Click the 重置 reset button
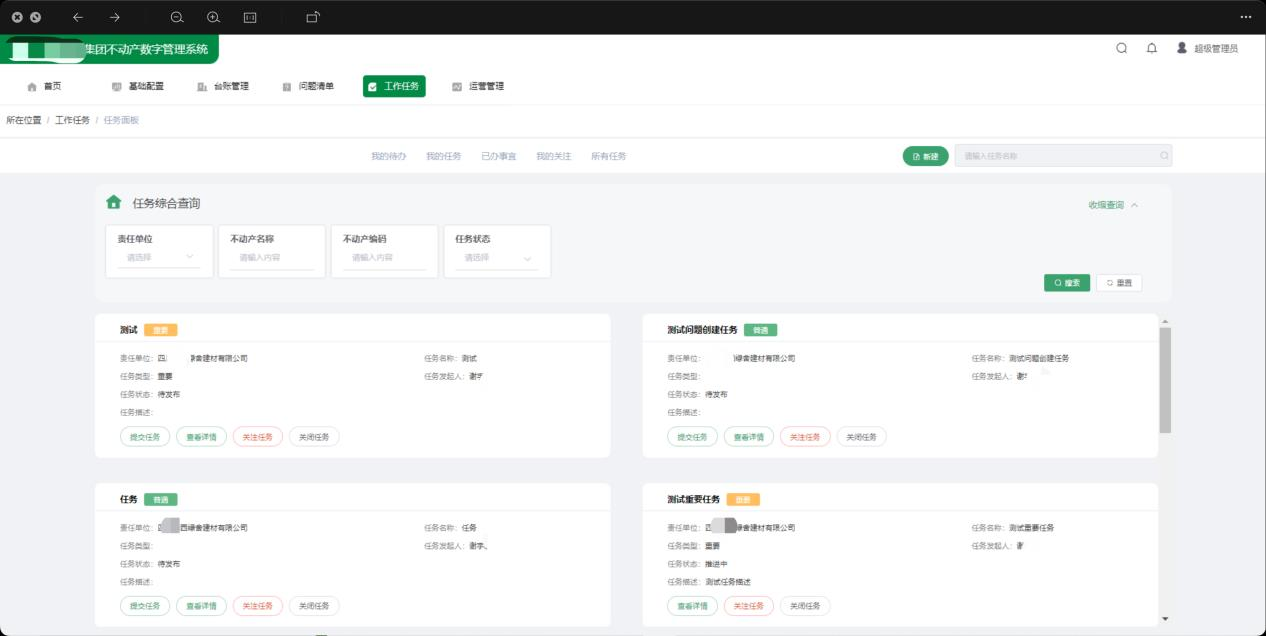 1118,283
